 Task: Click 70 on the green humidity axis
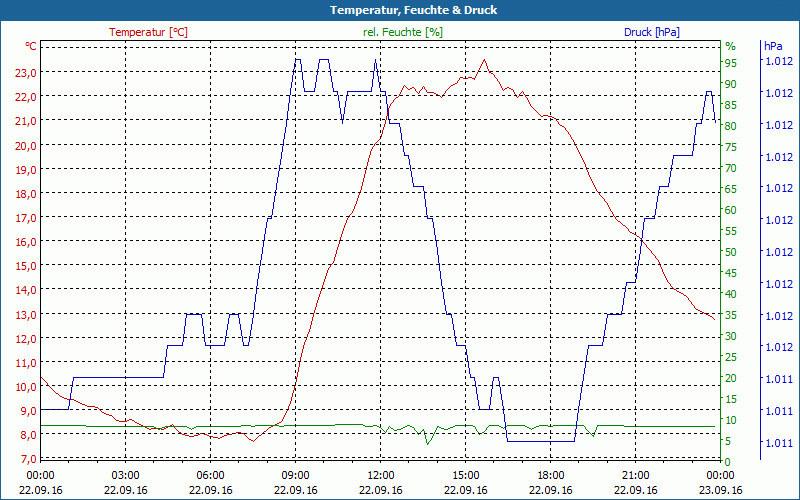click(731, 168)
